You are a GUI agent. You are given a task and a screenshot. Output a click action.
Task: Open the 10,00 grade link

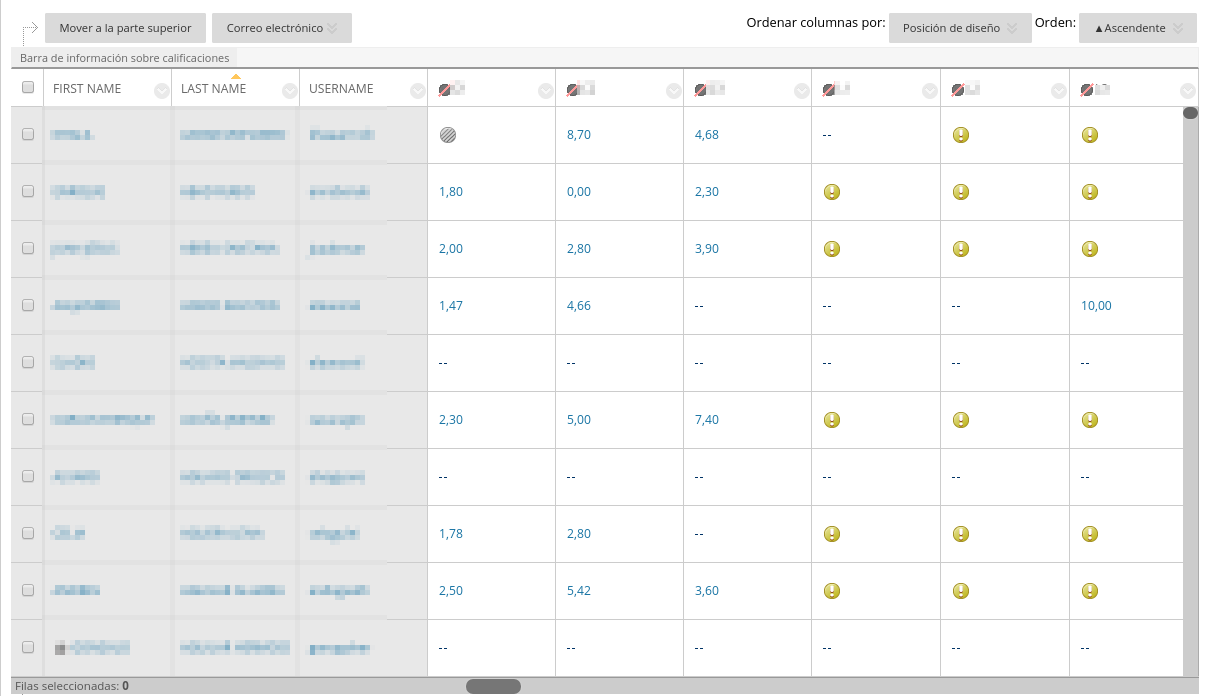point(1096,306)
